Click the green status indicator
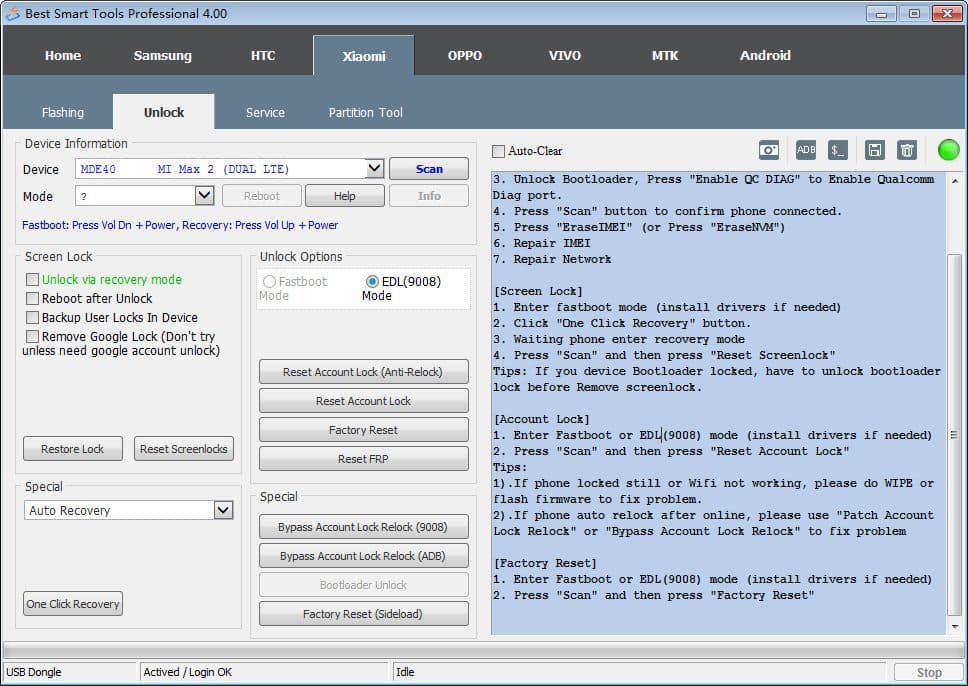The image size is (968, 686). pos(949,150)
